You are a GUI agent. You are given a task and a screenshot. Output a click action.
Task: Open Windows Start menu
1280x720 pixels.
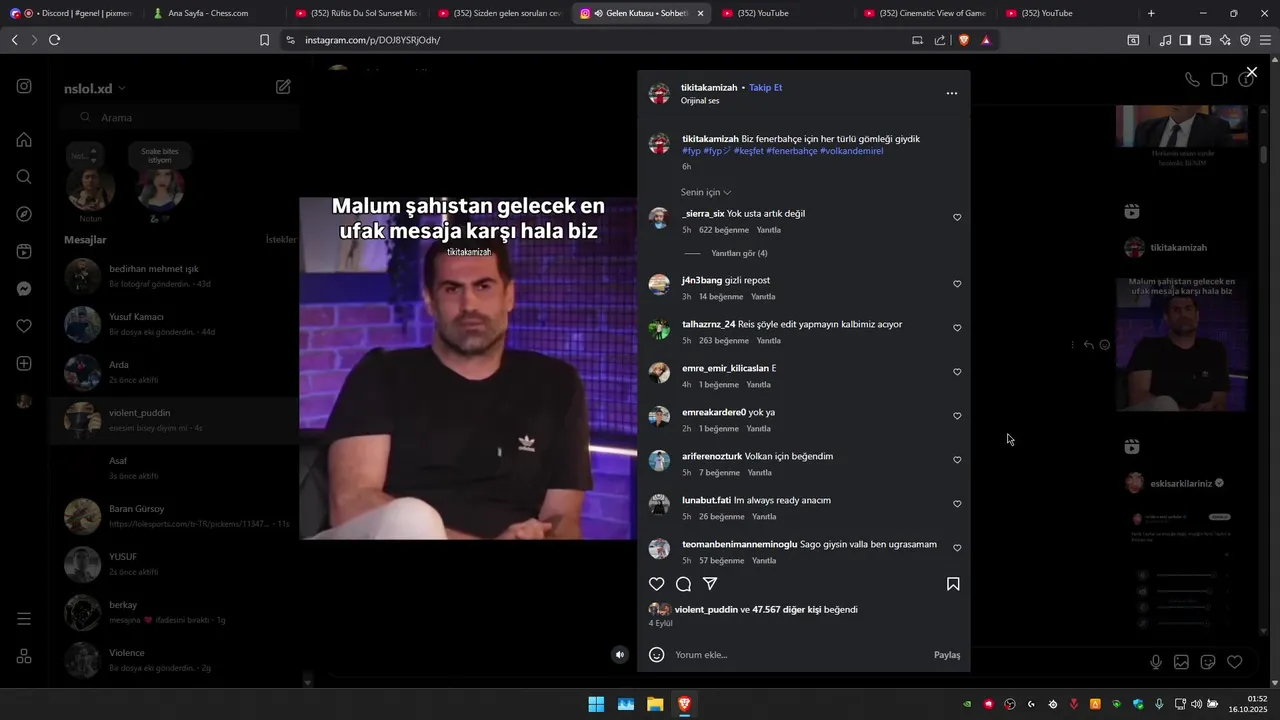click(x=596, y=704)
